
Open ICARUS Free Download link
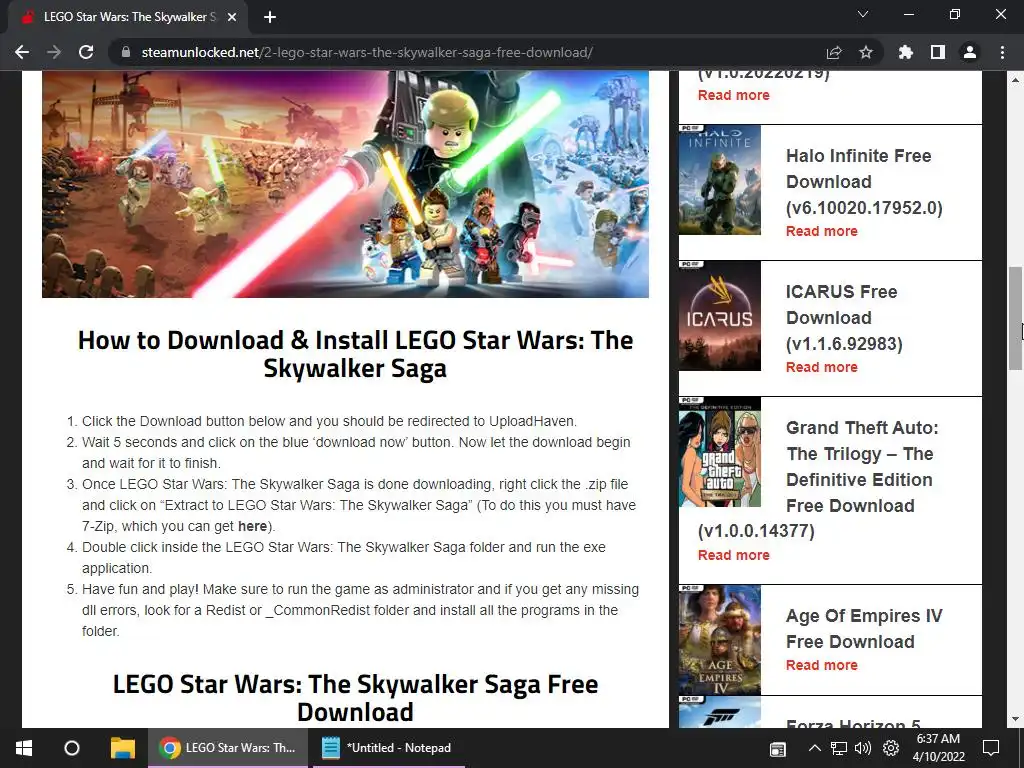tap(844, 317)
